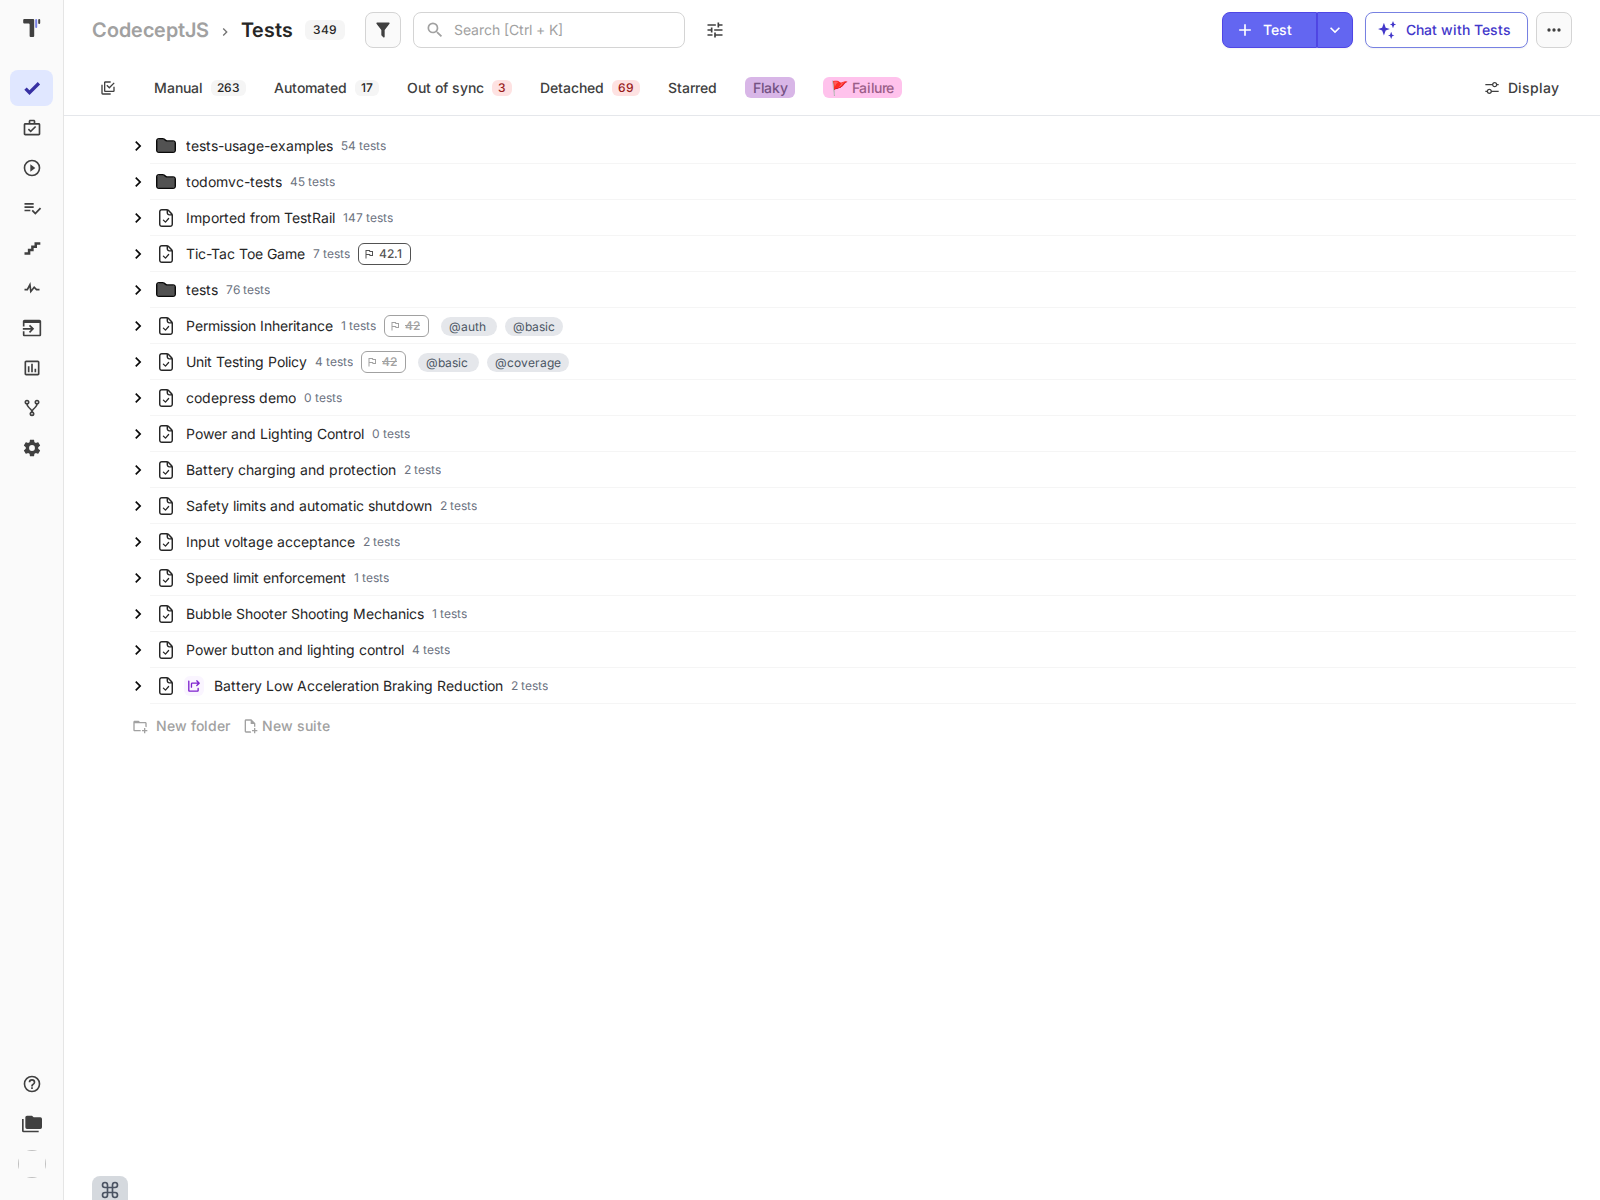
Task: Toggle multi-select mode icon
Action: (108, 88)
